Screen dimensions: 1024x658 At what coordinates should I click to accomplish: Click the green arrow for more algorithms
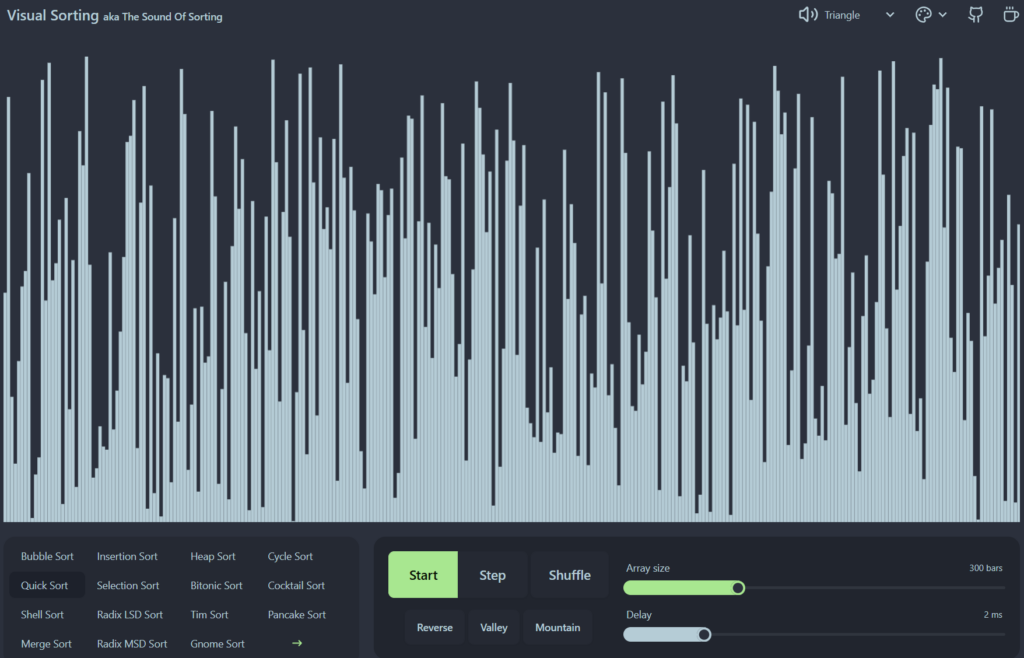point(297,643)
